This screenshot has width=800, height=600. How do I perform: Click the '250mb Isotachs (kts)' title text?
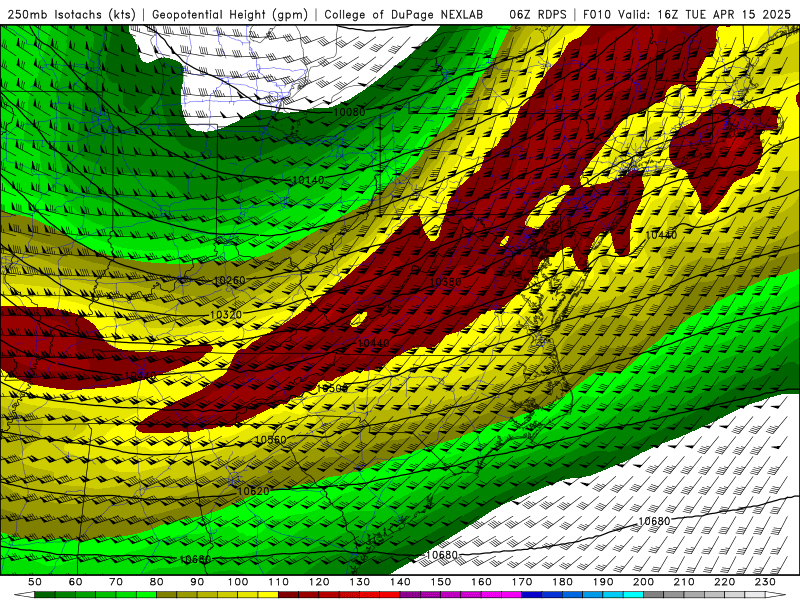(71, 14)
